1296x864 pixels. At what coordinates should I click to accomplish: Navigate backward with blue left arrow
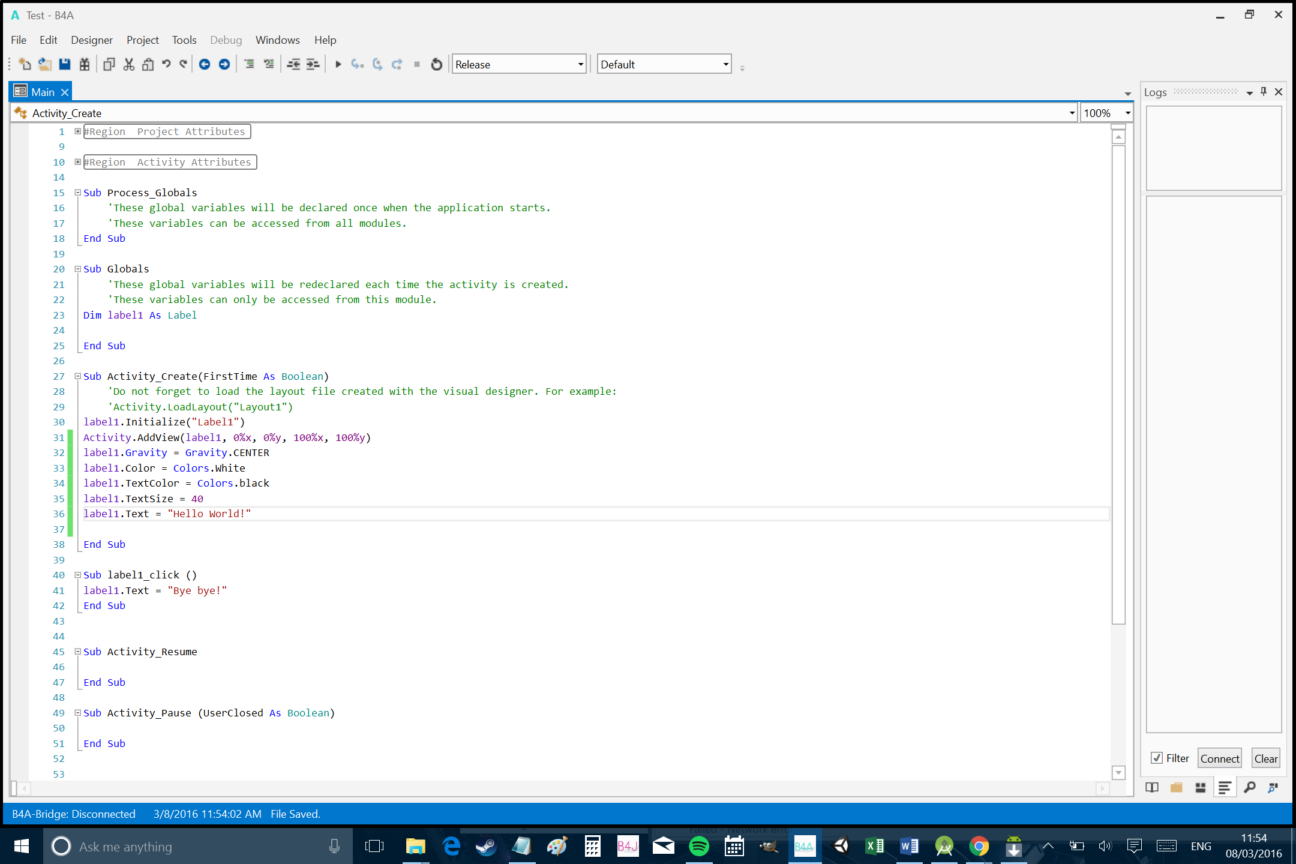coord(204,64)
